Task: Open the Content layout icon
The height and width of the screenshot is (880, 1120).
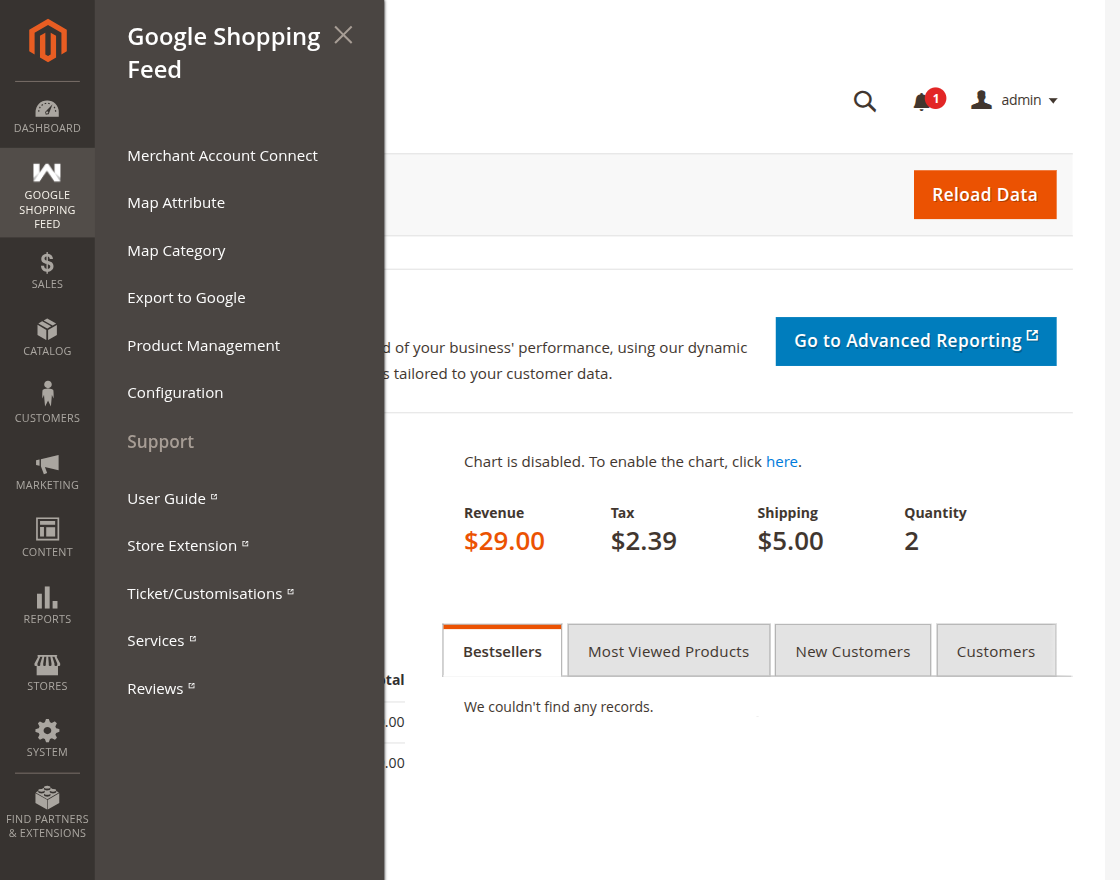Action: 47,529
